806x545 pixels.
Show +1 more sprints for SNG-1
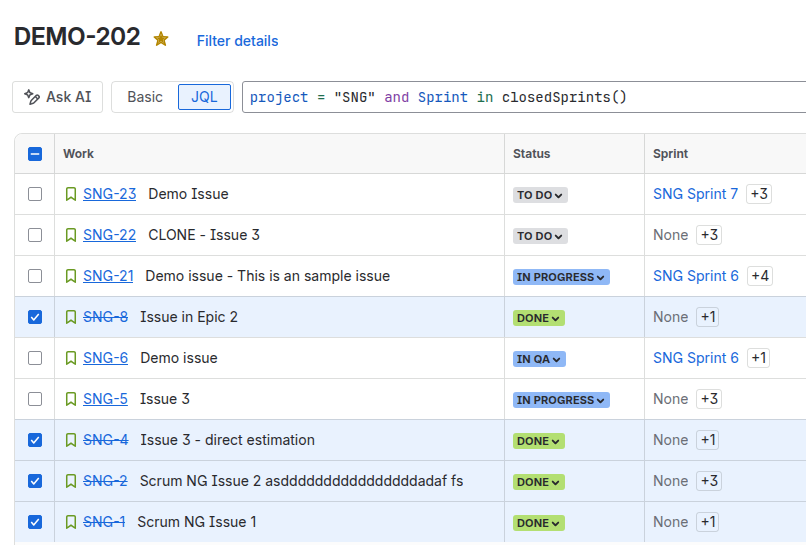(708, 522)
